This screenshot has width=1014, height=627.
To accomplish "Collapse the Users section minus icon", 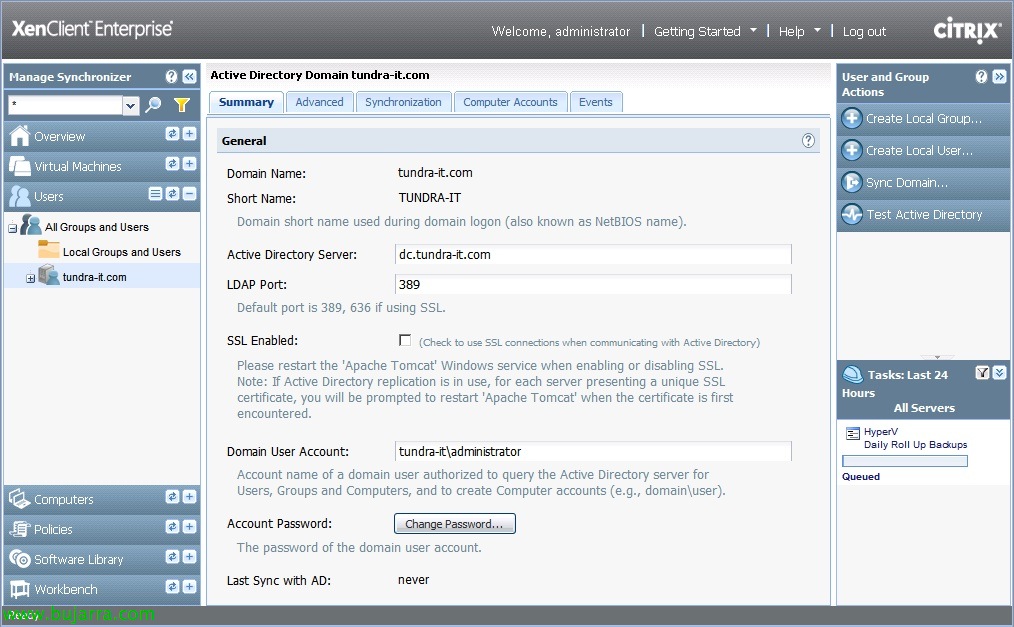I will click(x=189, y=193).
